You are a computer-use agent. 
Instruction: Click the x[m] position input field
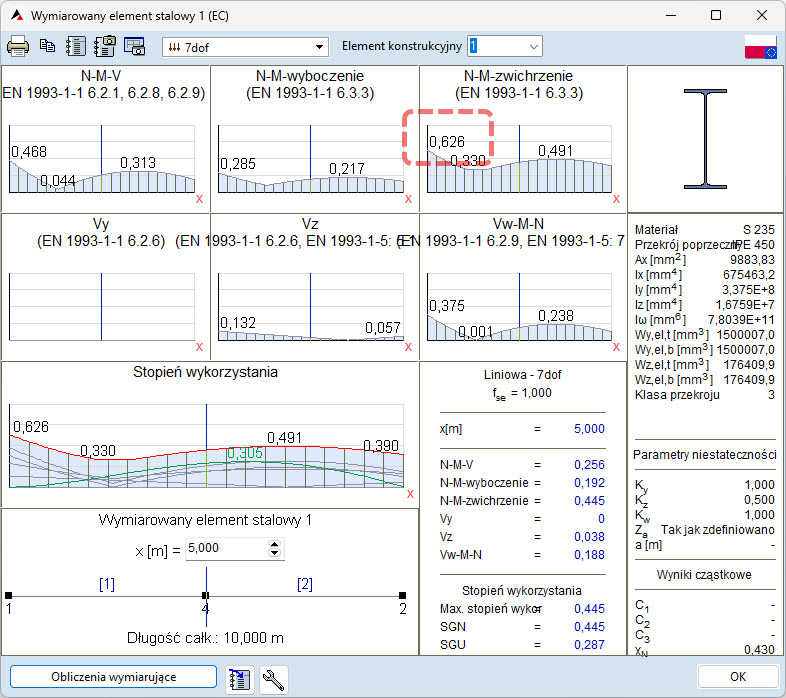coord(227,548)
